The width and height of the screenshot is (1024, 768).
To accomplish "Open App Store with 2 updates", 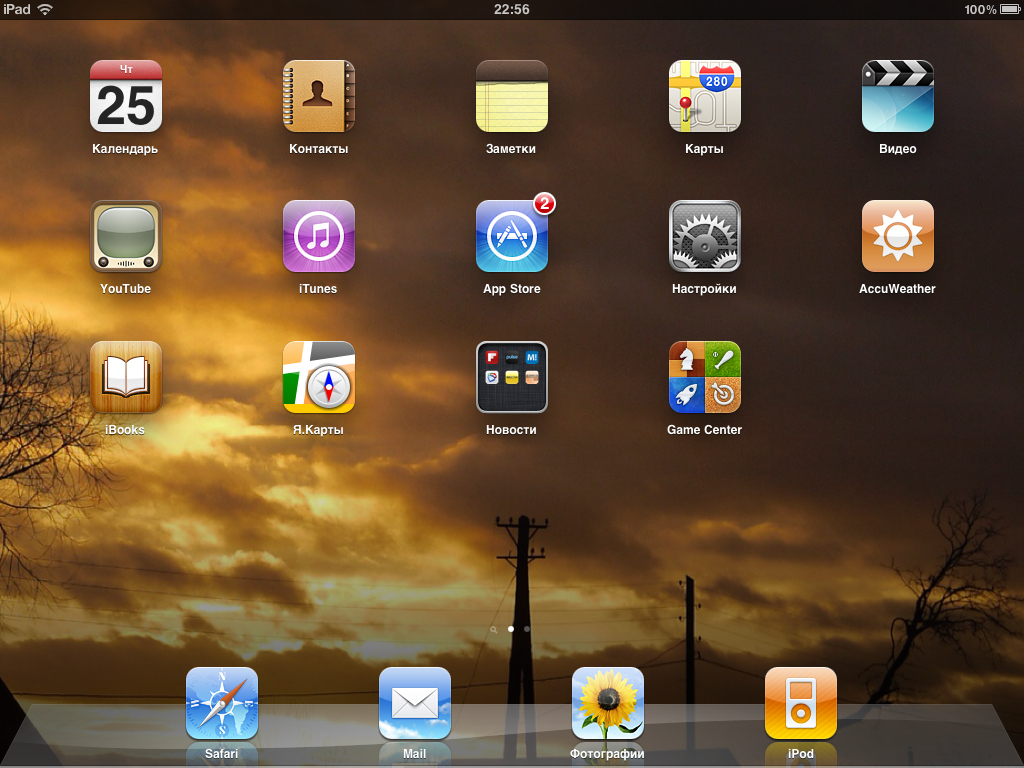I will coord(512,237).
